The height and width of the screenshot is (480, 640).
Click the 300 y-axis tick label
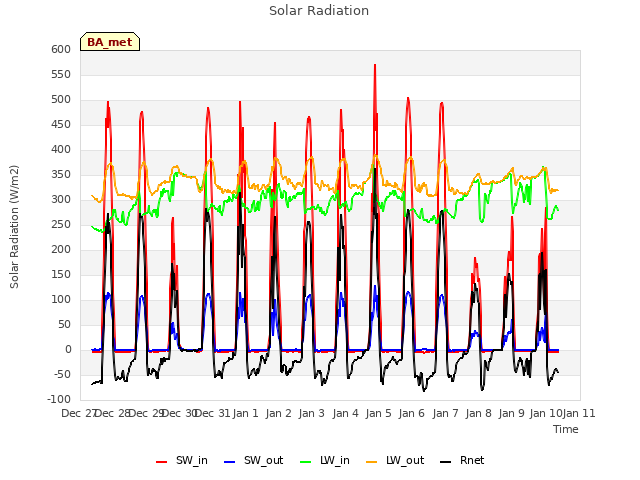(x=61, y=200)
